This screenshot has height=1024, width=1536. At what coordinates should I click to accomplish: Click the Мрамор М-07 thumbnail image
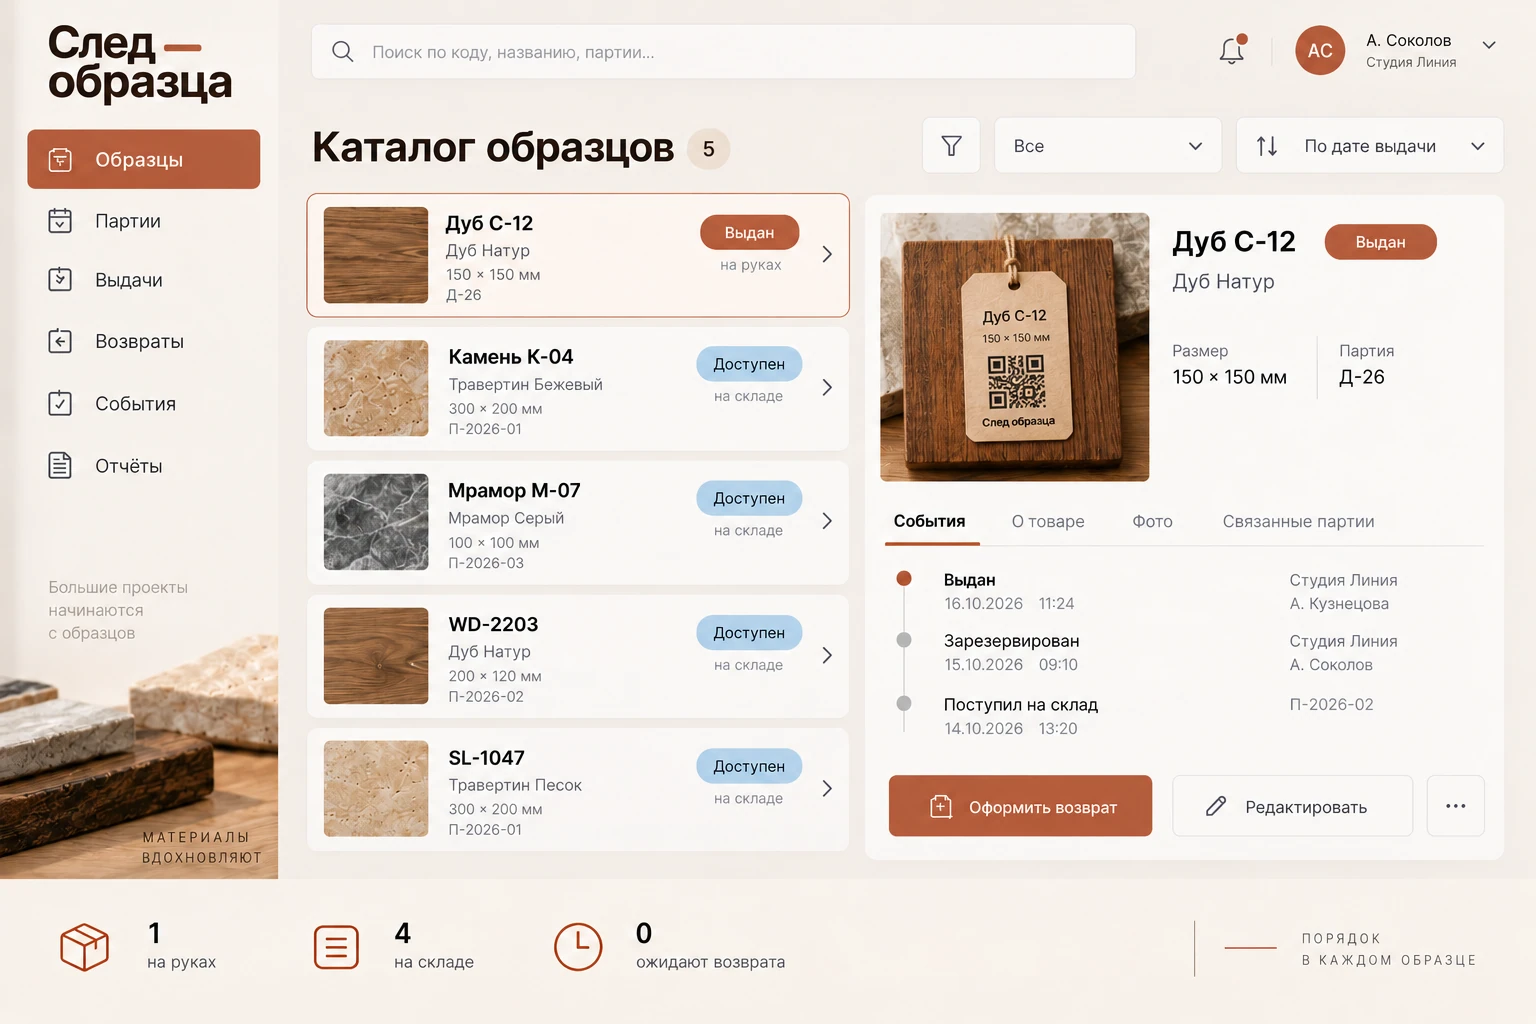[x=376, y=522]
